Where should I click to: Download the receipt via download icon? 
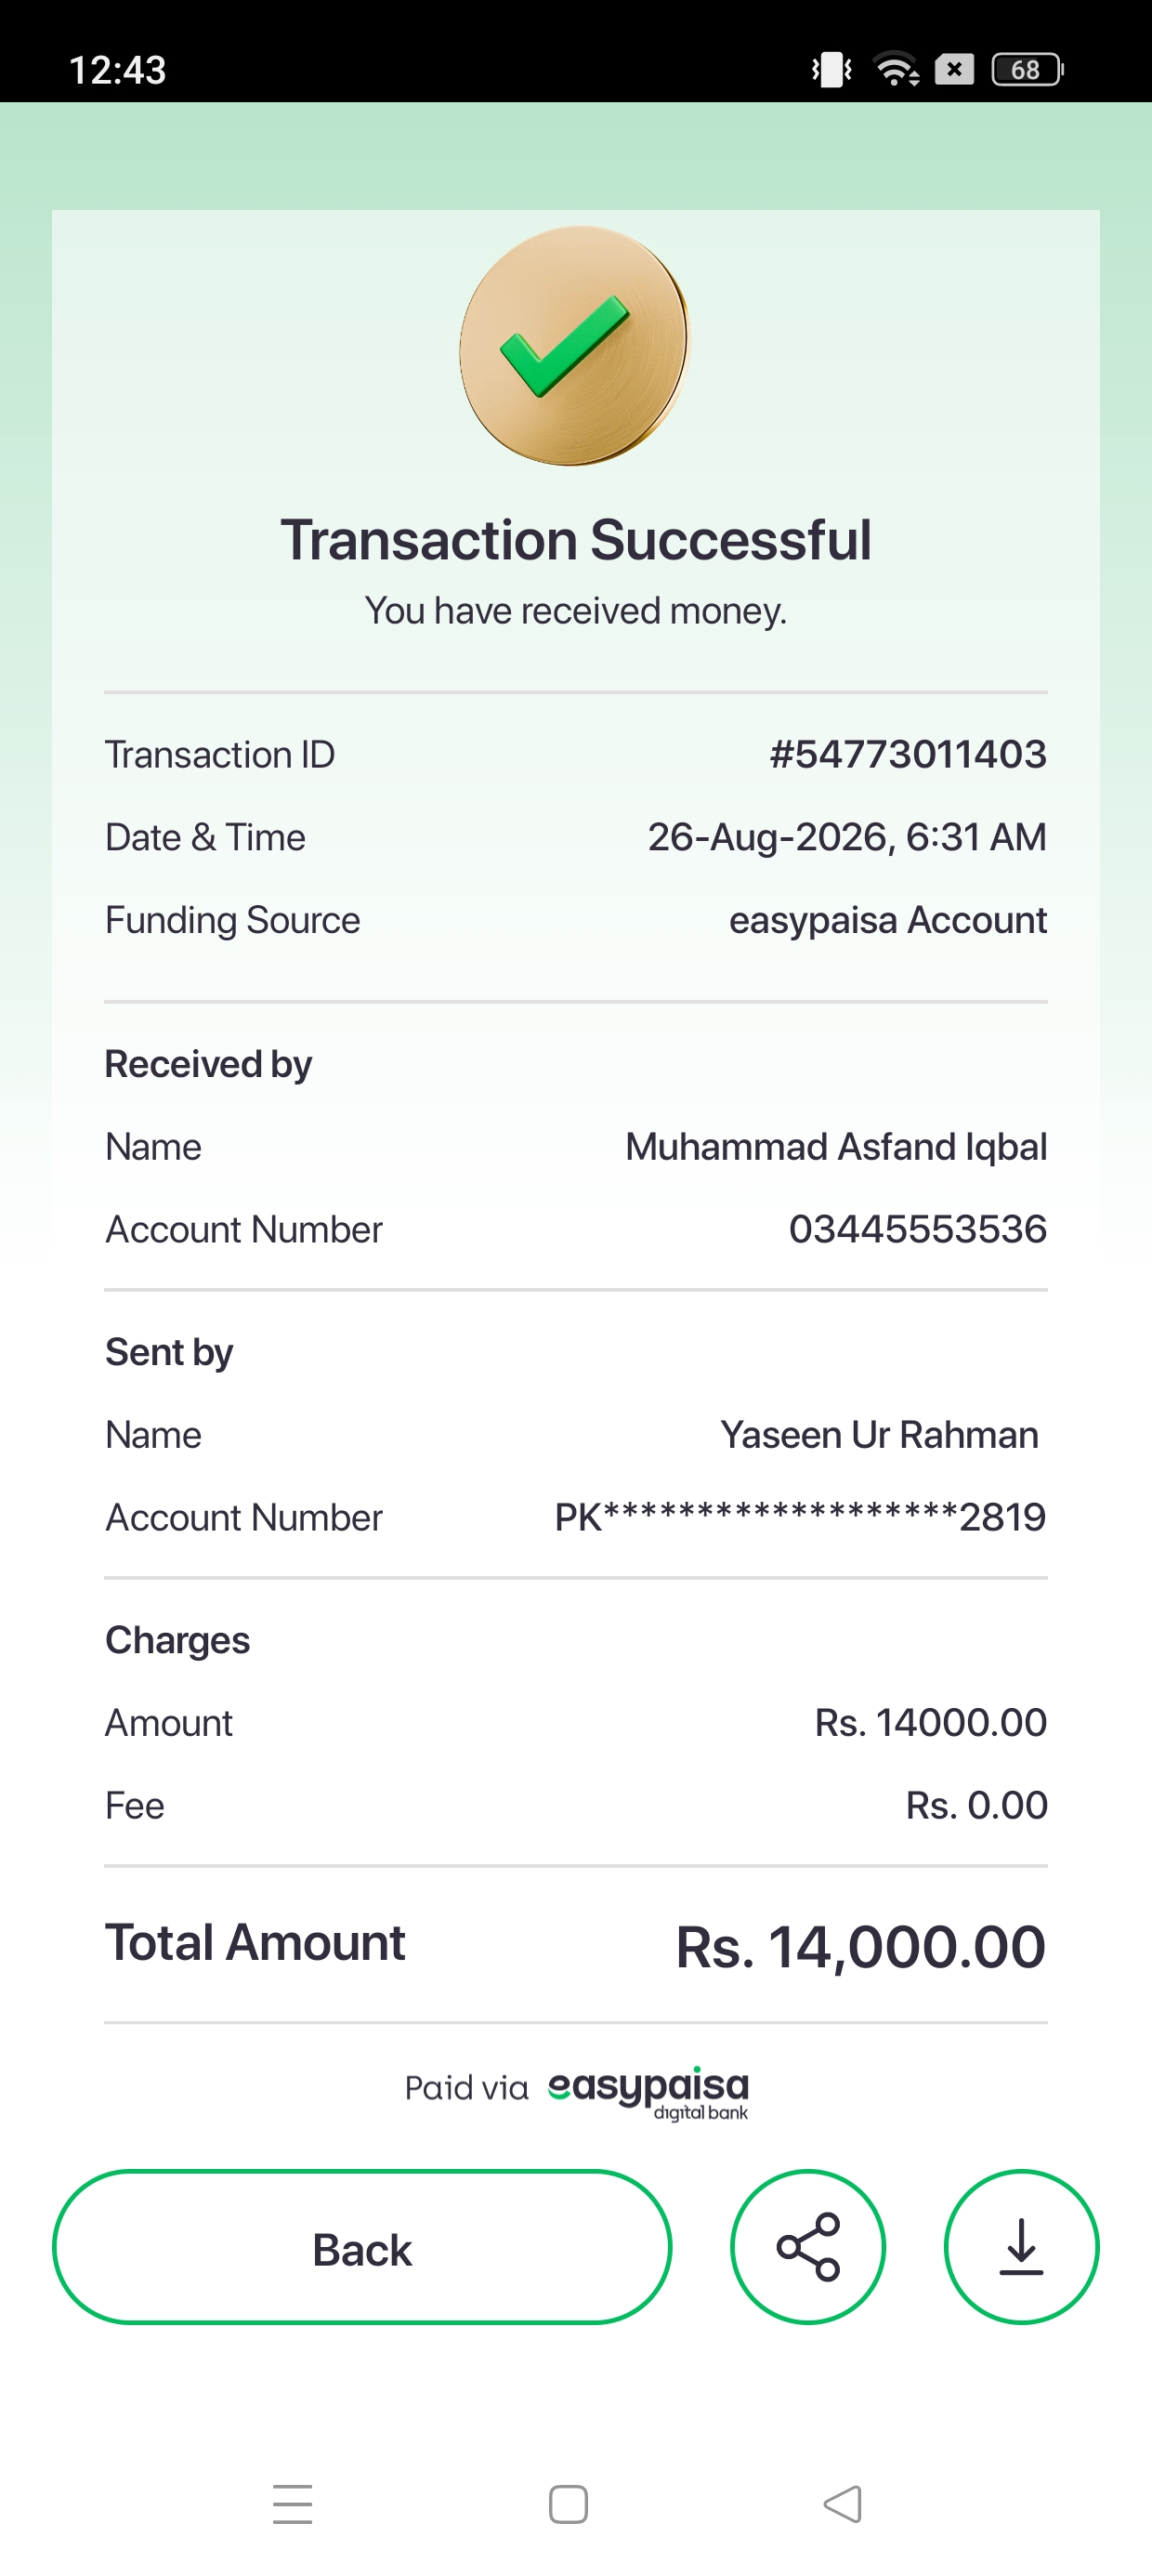point(1021,2246)
